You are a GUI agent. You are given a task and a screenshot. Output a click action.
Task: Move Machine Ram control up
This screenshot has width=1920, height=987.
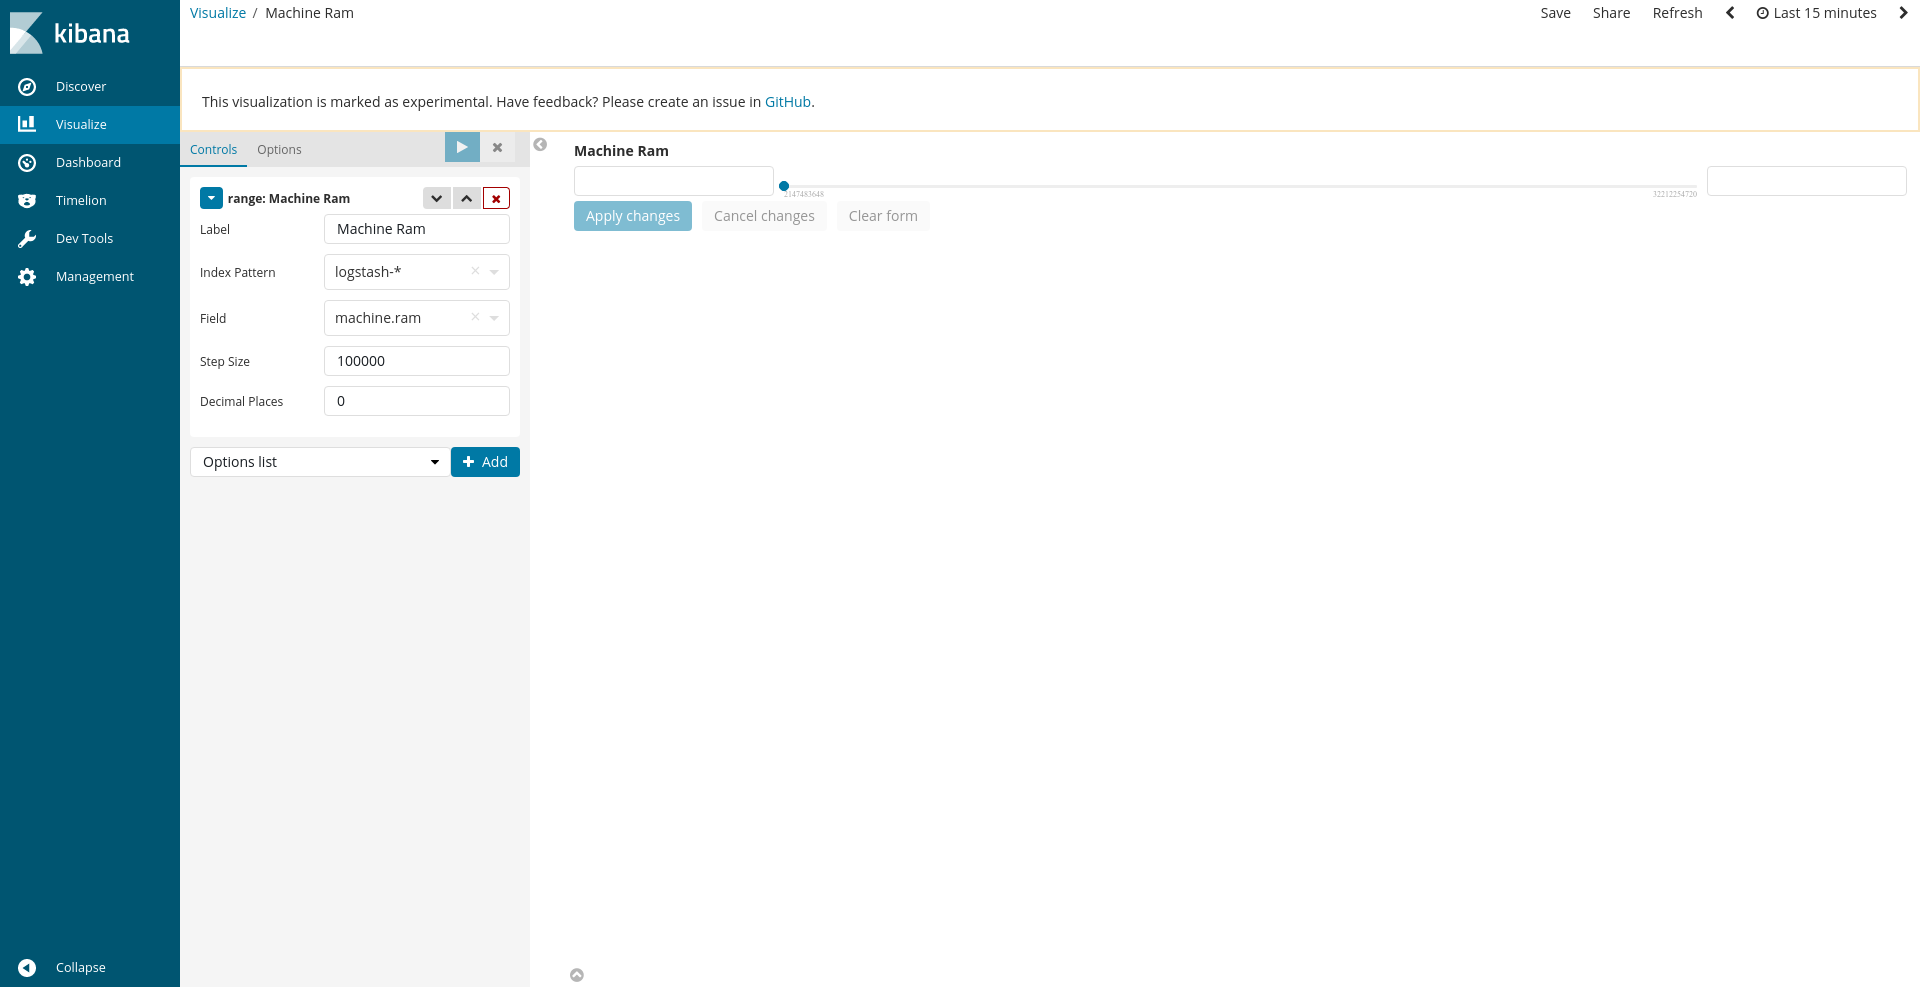466,198
